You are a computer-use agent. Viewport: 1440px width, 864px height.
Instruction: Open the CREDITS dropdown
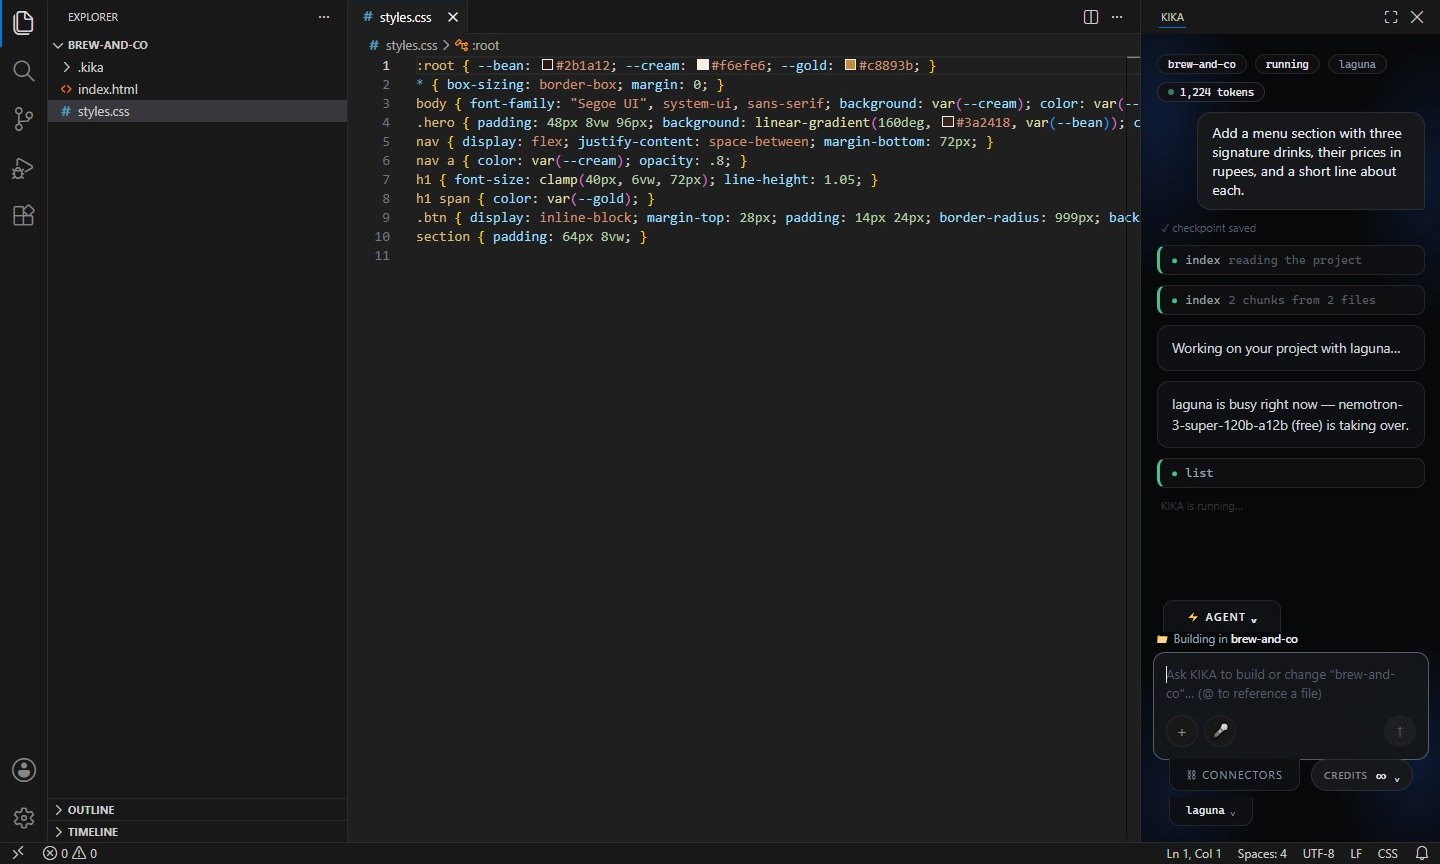pos(1361,775)
